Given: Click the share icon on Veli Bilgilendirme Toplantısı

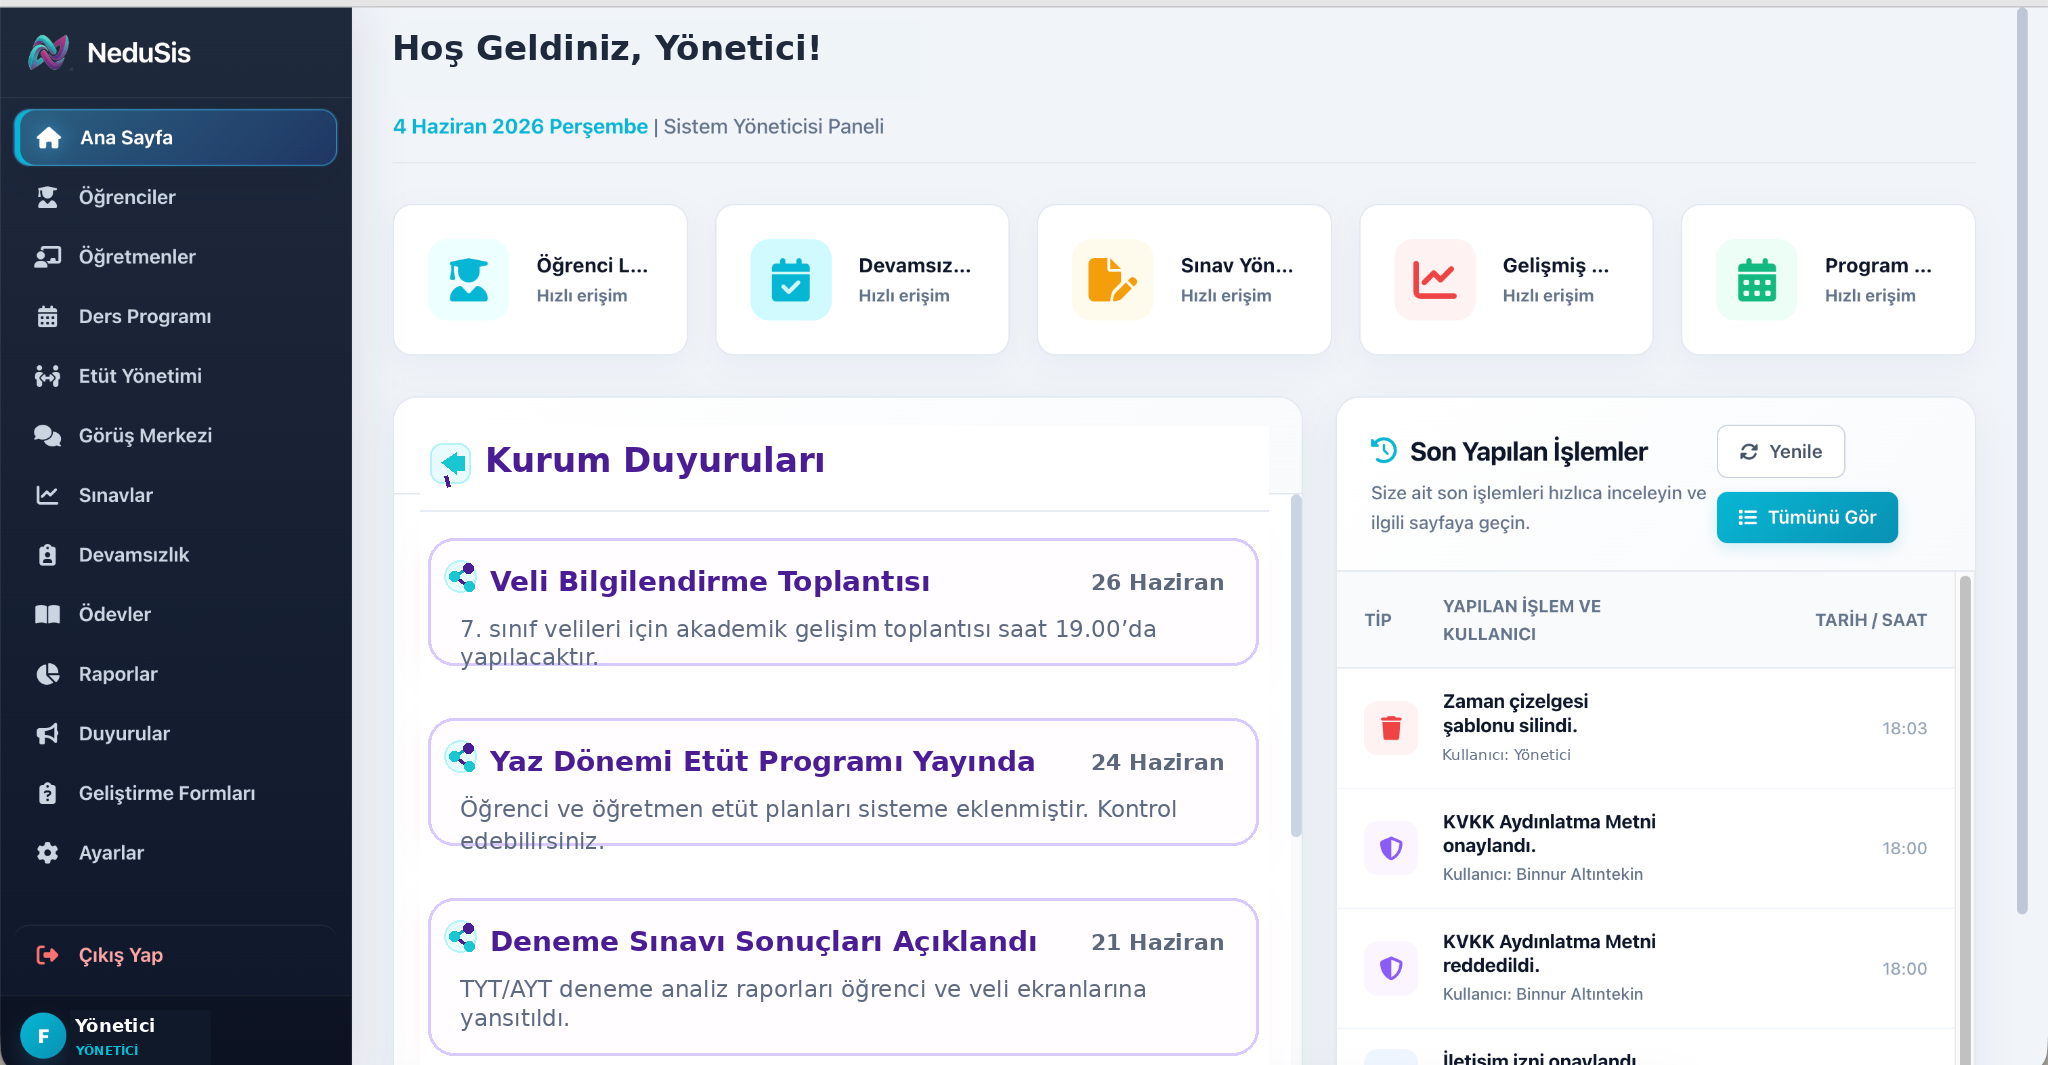Looking at the screenshot, I should (x=461, y=577).
